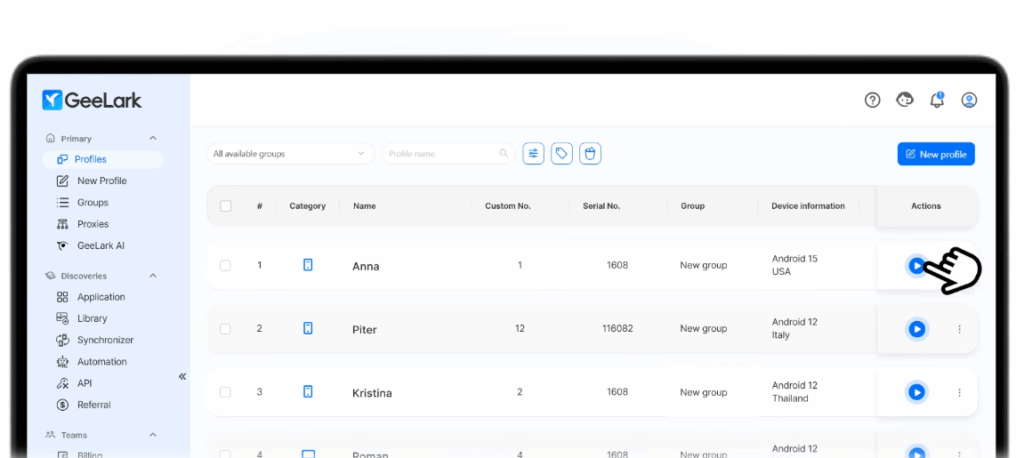Open the support chat face icon

coord(904,100)
